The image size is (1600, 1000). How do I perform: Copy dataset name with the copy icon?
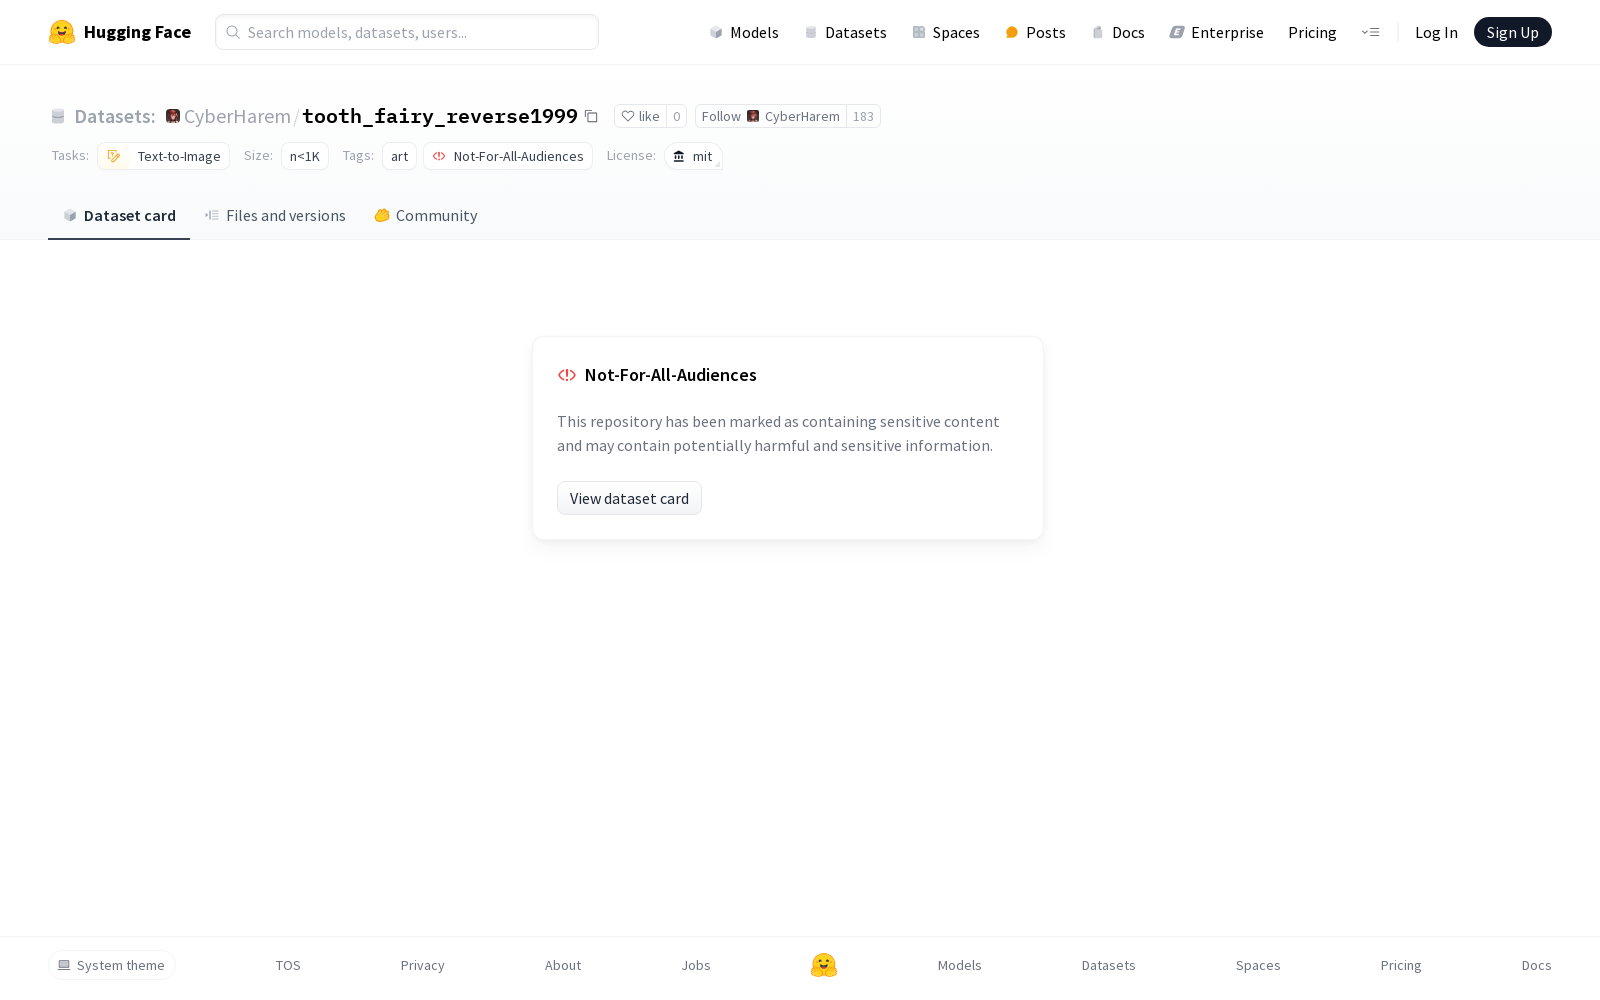coord(591,116)
